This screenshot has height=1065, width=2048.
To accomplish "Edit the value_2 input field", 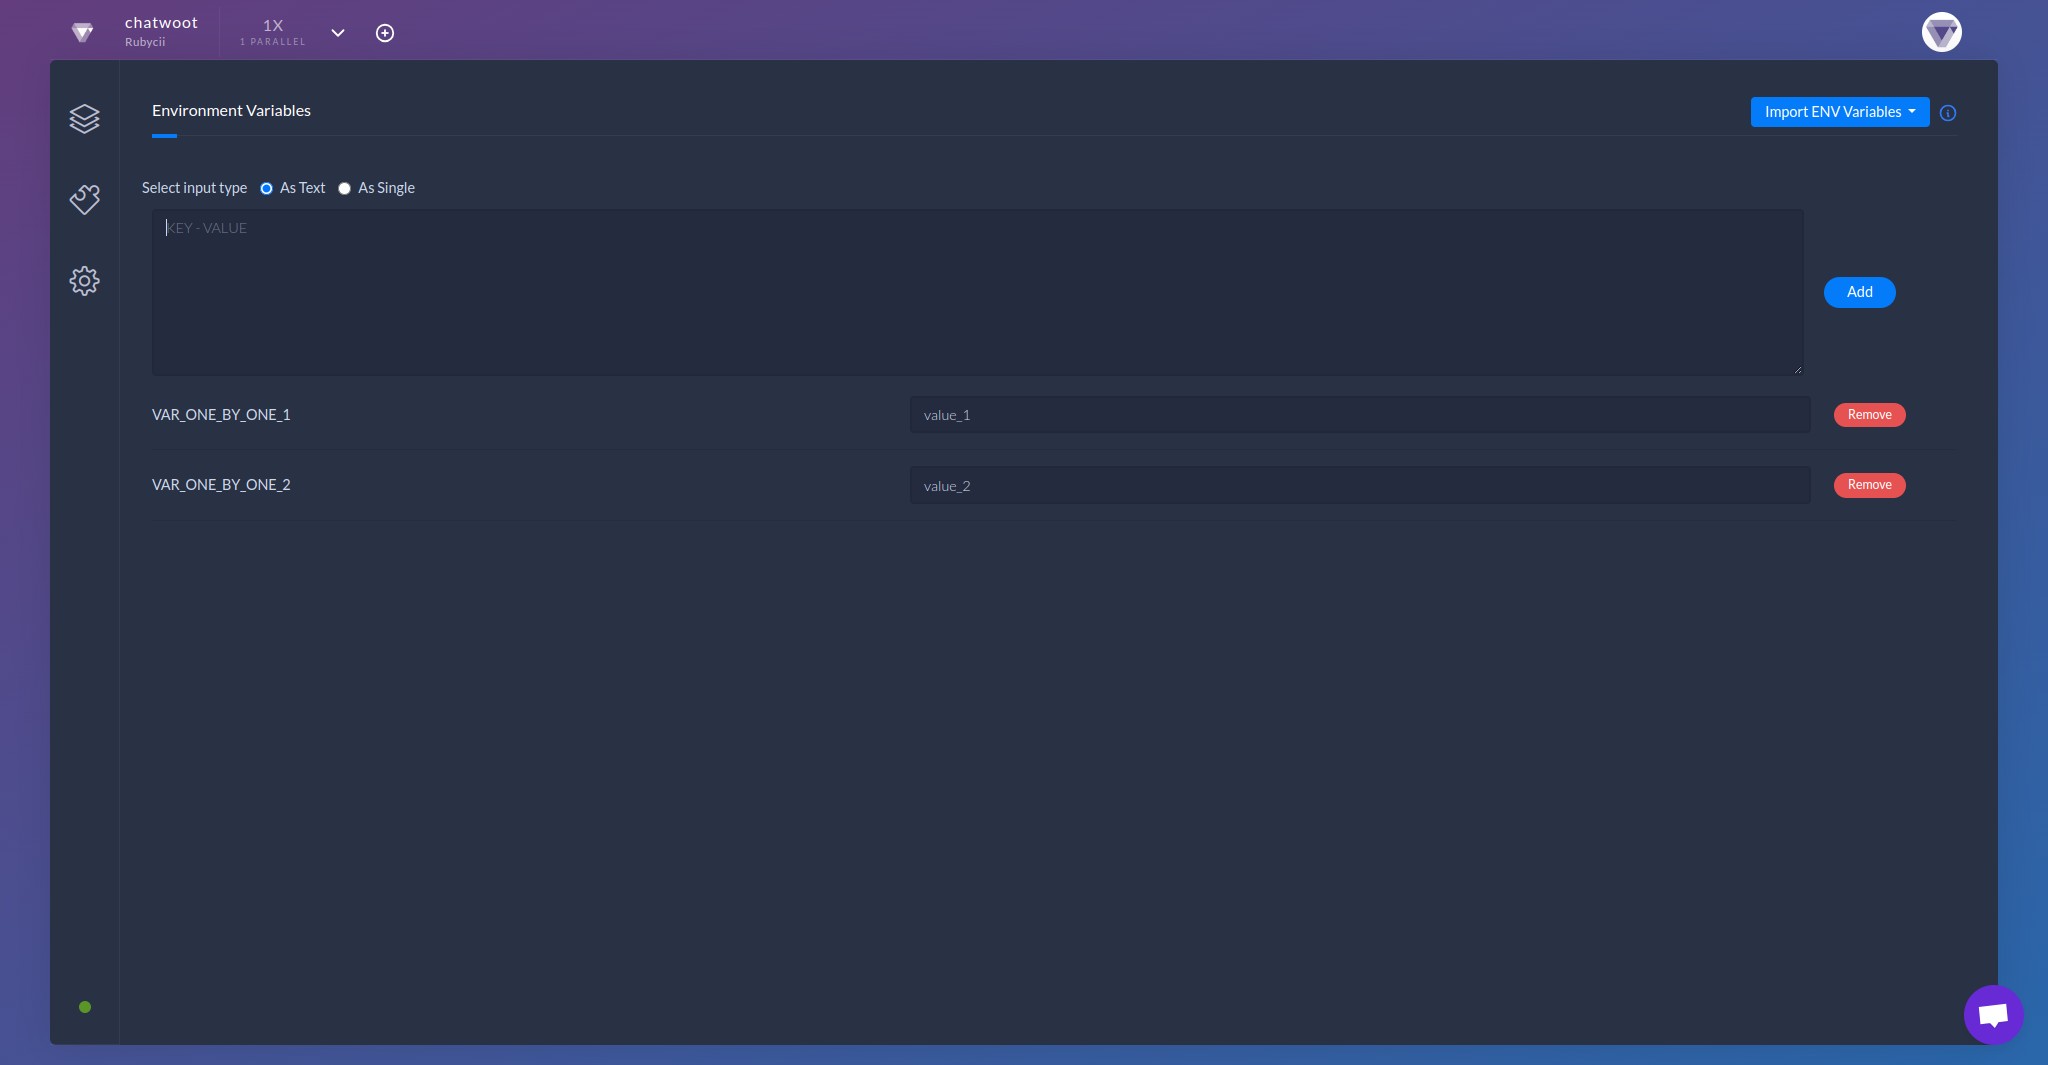I will pyautogui.click(x=1358, y=485).
